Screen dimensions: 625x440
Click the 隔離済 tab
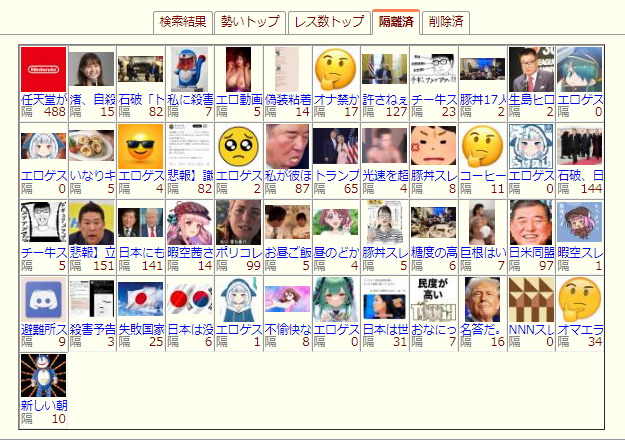396,22
